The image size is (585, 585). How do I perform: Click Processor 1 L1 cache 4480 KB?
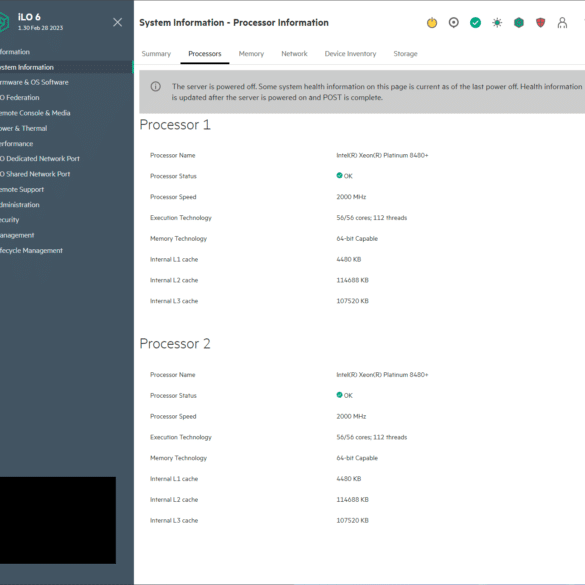[349, 259]
